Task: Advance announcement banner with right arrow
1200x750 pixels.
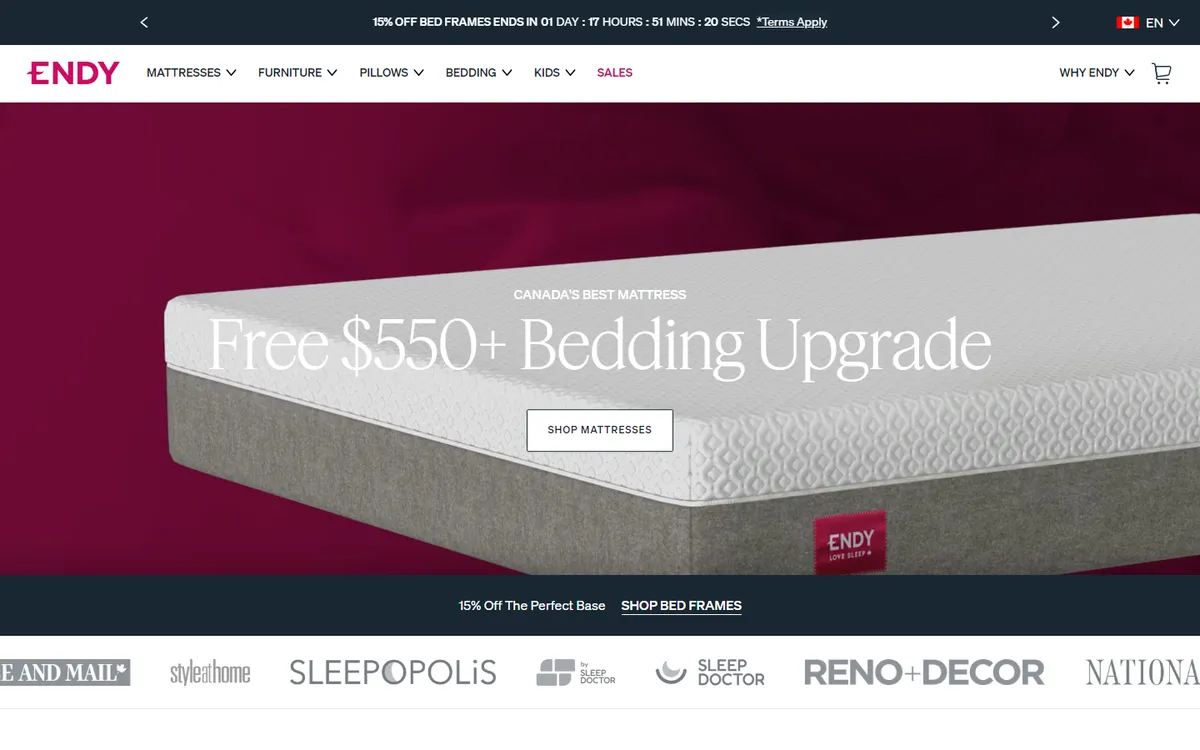Action: point(1055,22)
